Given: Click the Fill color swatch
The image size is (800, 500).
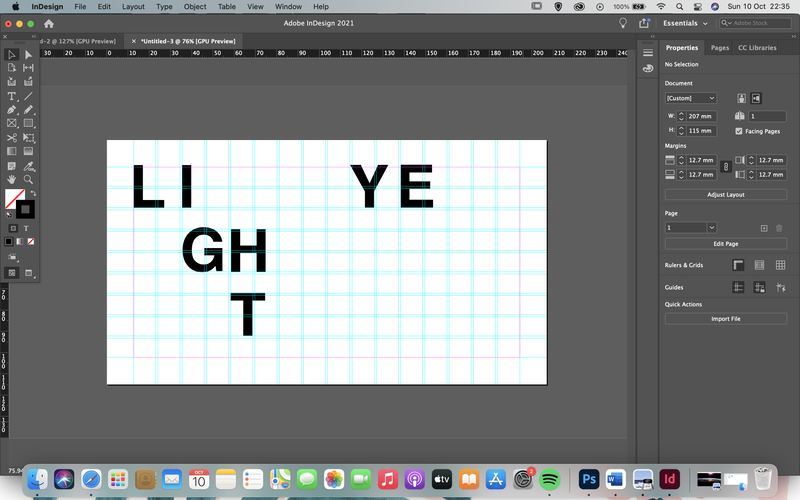Looking at the screenshot, I should tap(13, 198).
